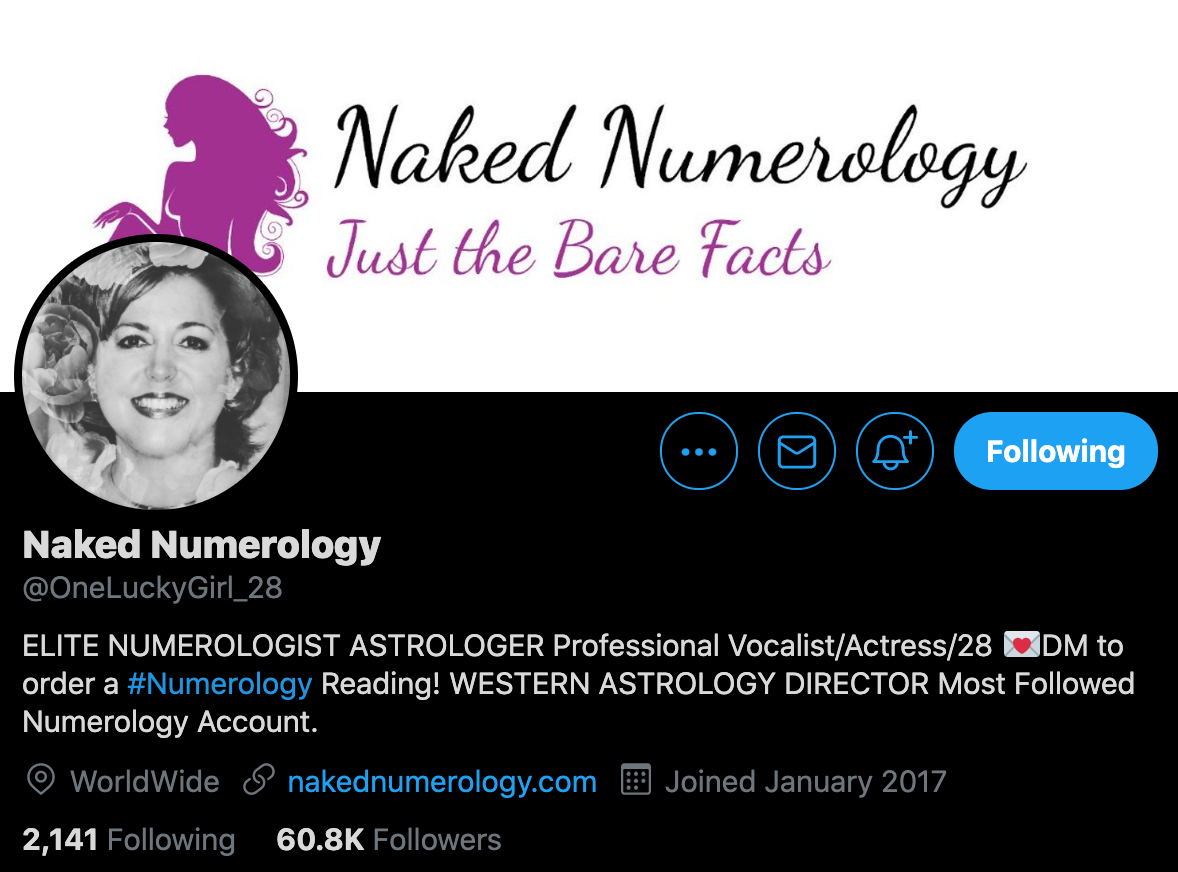The height and width of the screenshot is (872, 1178).
Task: Click the #Numerology hashtag link
Action: [219, 684]
